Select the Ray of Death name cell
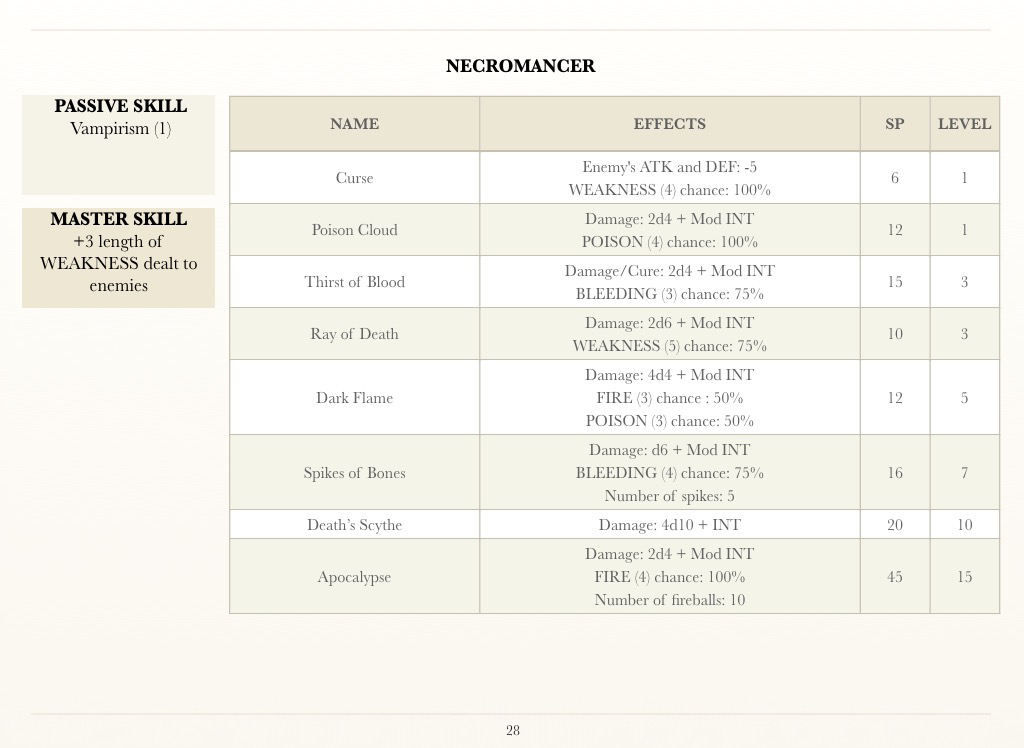Image resolution: width=1024 pixels, height=748 pixels. pyautogui.click(x=354, y=334)
